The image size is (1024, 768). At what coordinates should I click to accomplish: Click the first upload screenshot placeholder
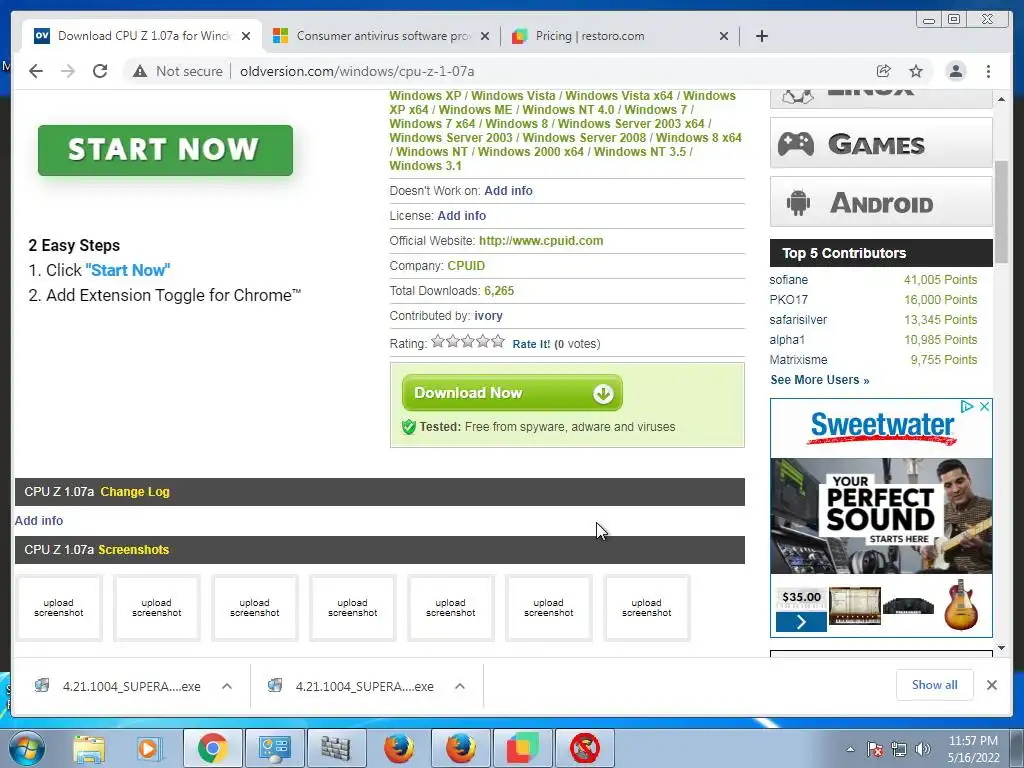pos(59,608)
